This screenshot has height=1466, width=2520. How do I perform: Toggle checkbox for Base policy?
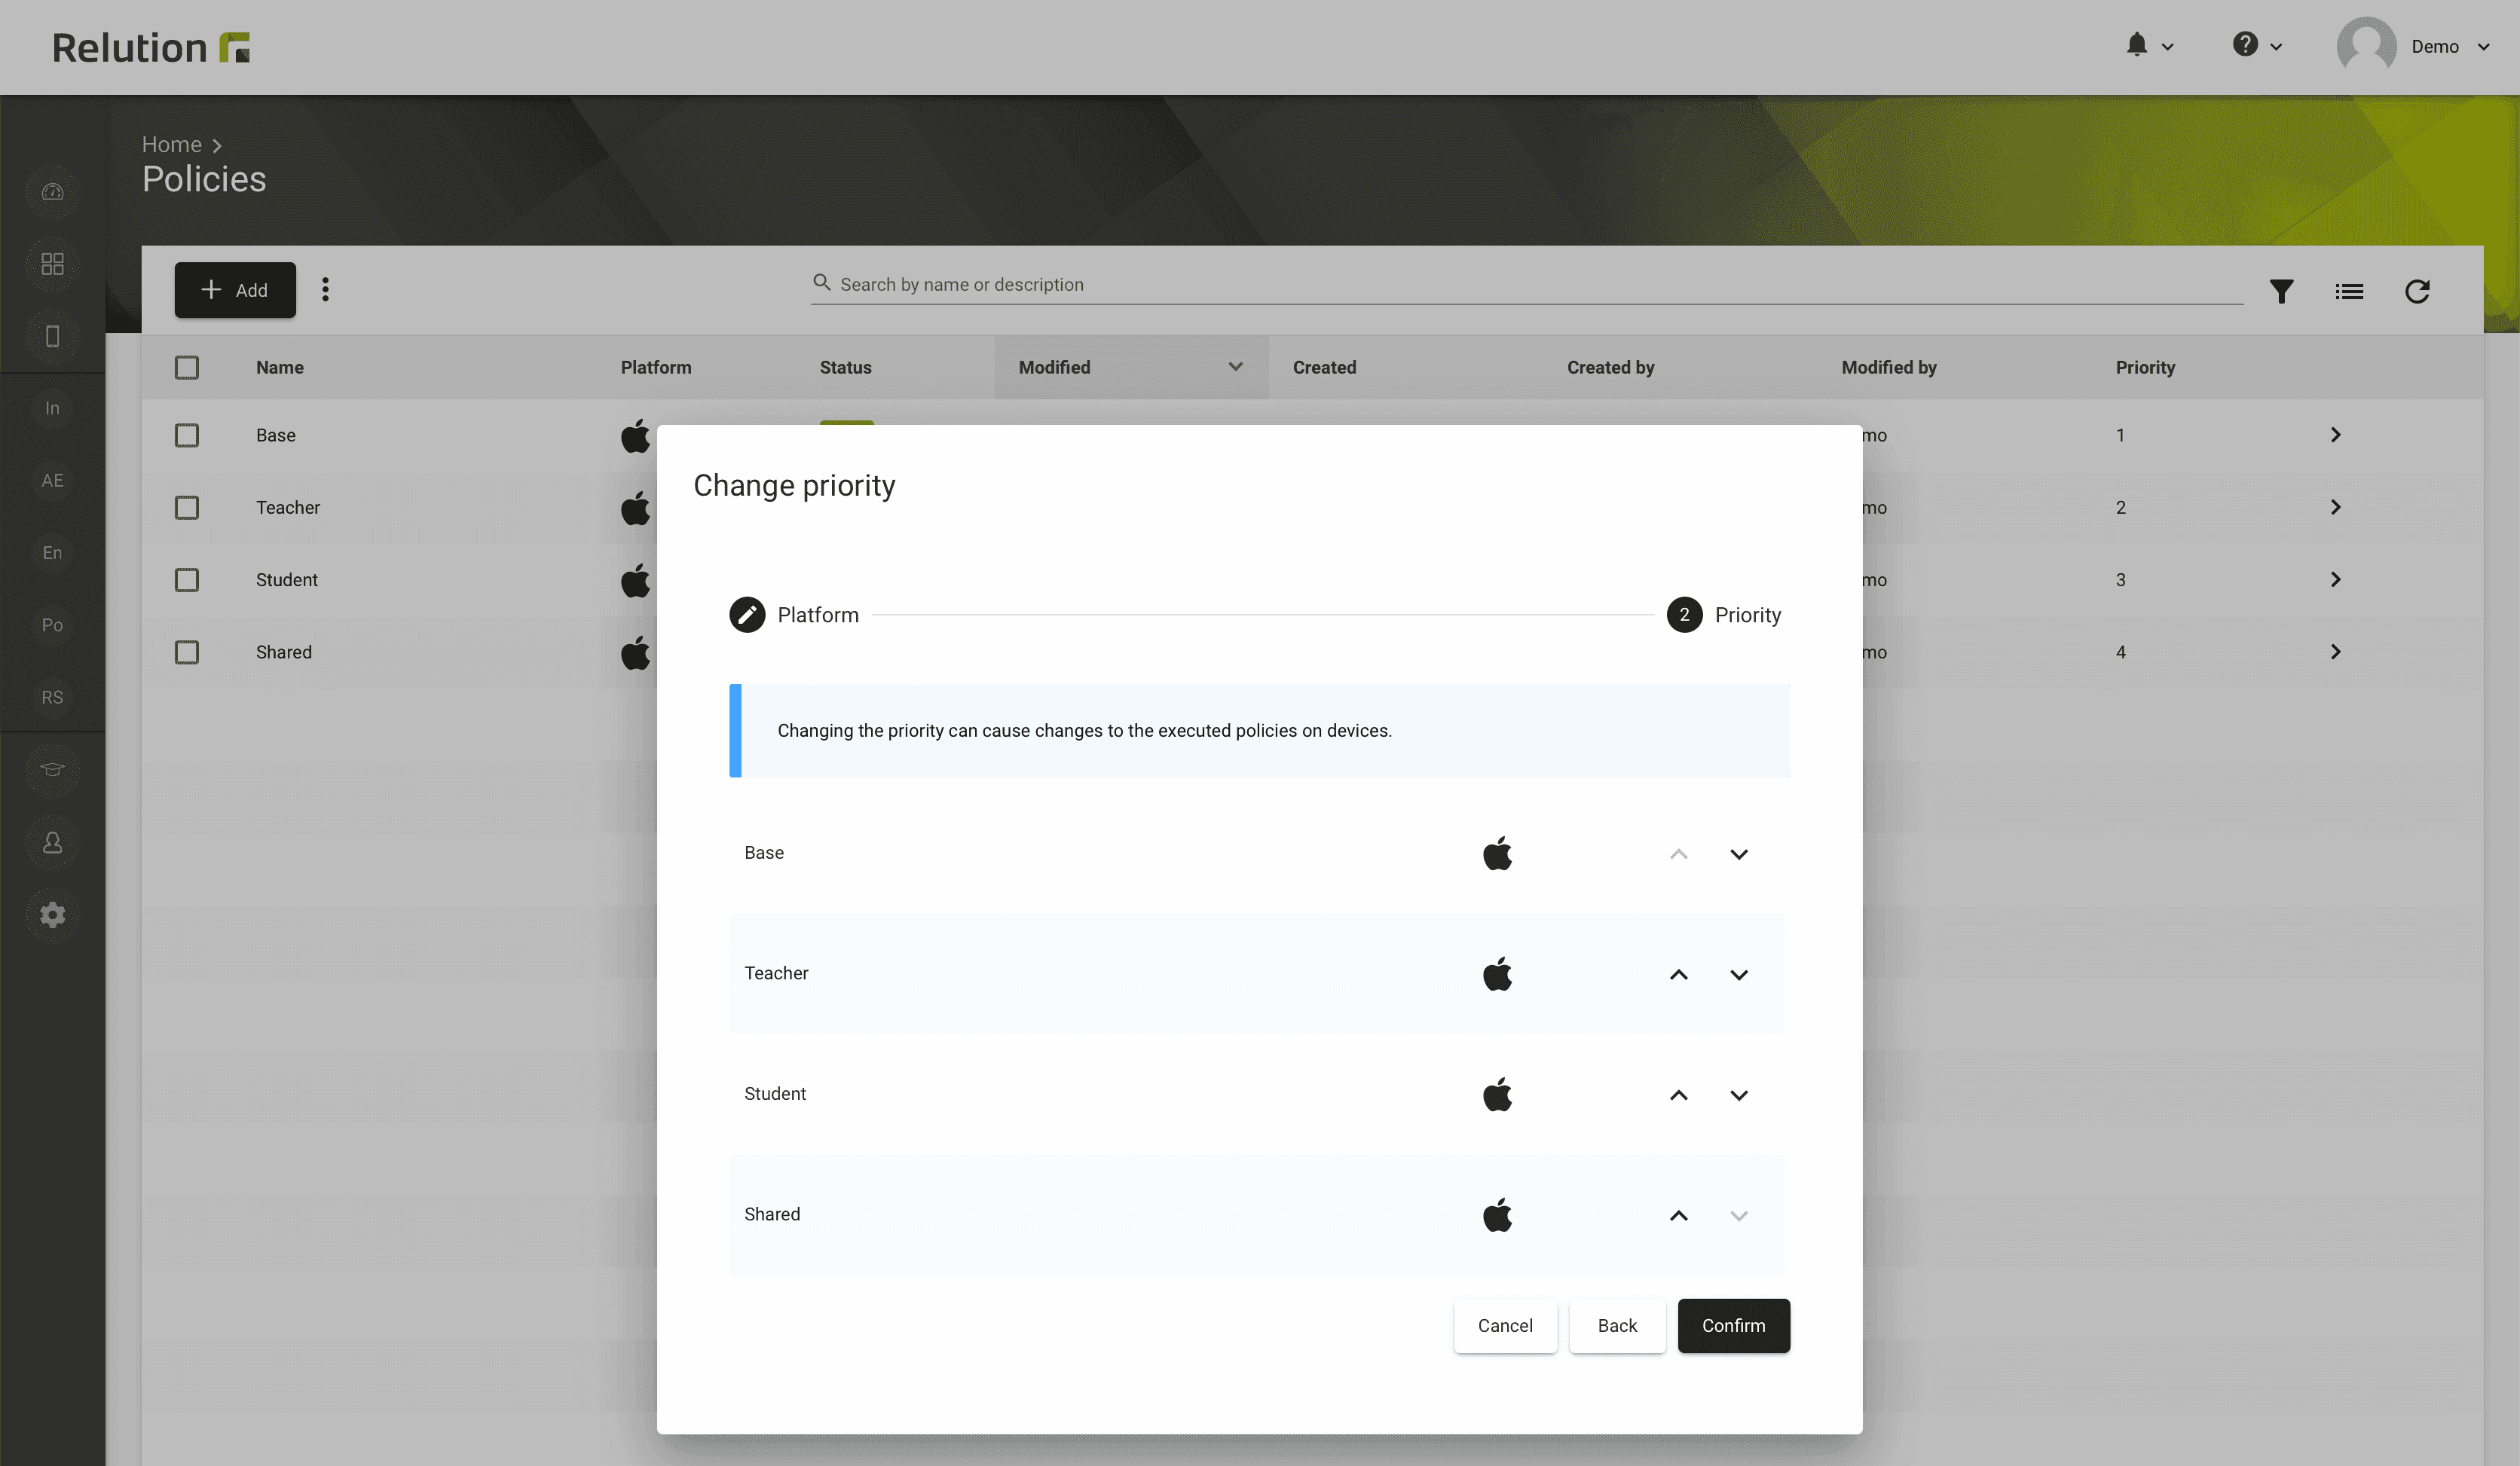pyautogui.click(x=187, y=435)
